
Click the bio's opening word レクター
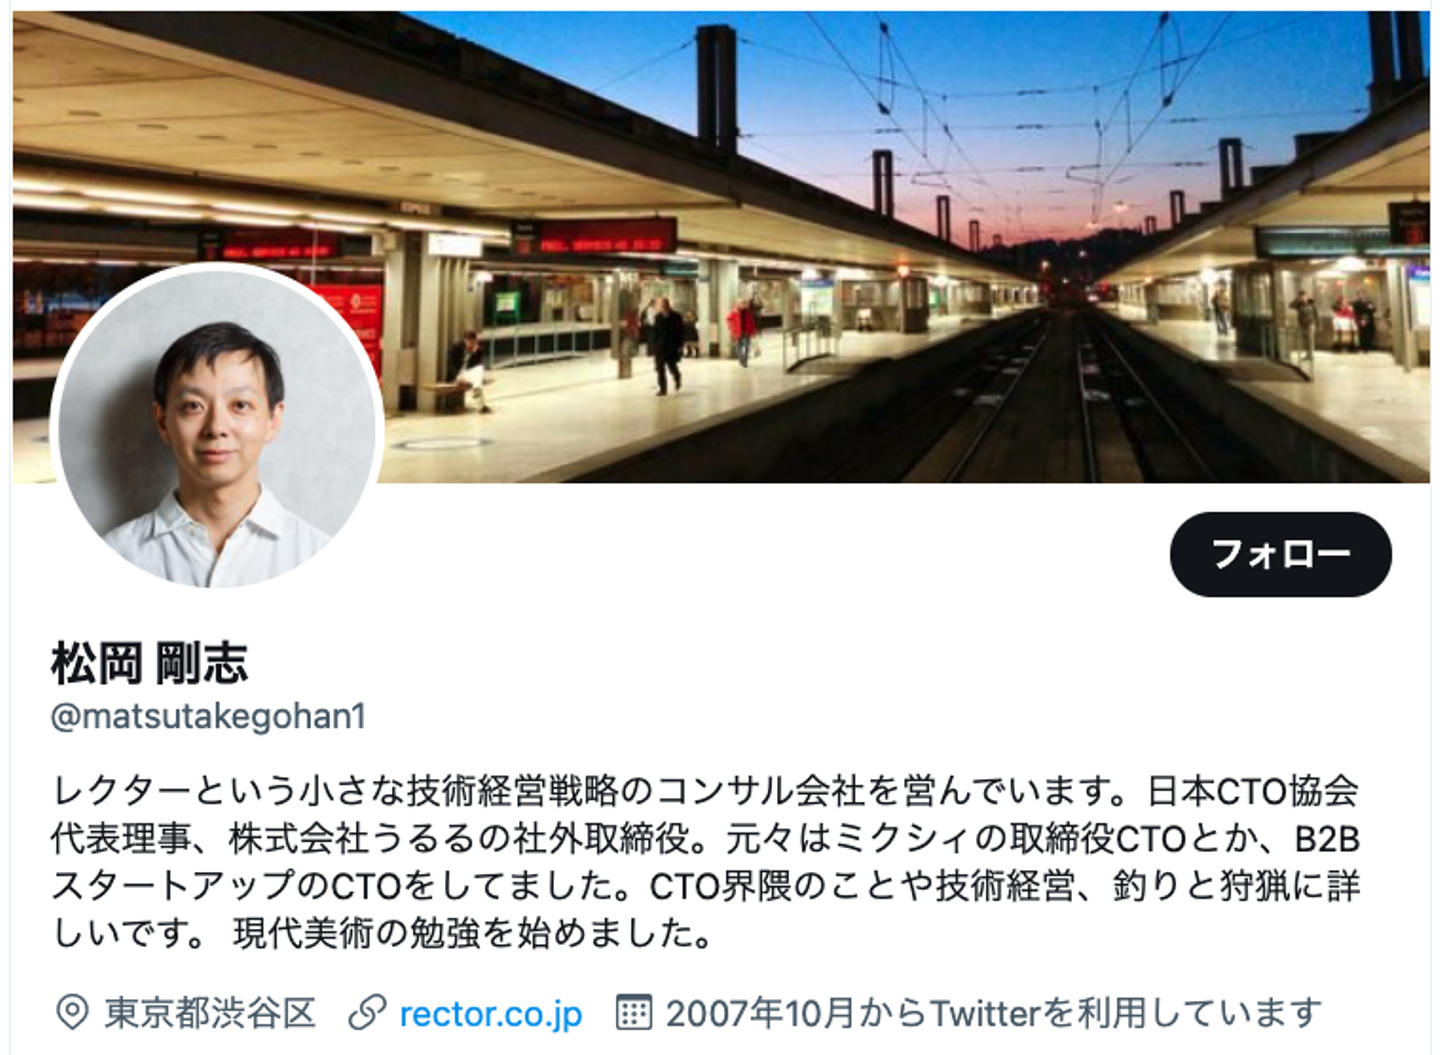[x=121, y=791]
